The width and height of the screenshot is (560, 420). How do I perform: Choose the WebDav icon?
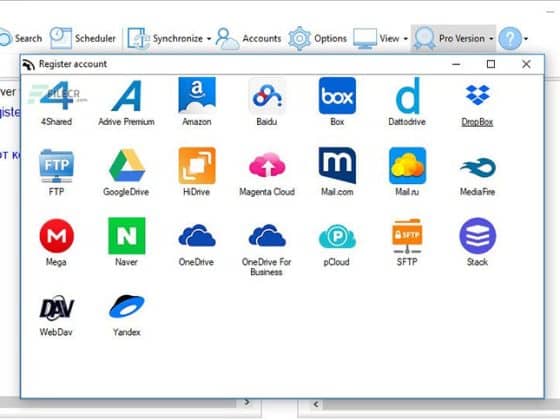point(56,308)
